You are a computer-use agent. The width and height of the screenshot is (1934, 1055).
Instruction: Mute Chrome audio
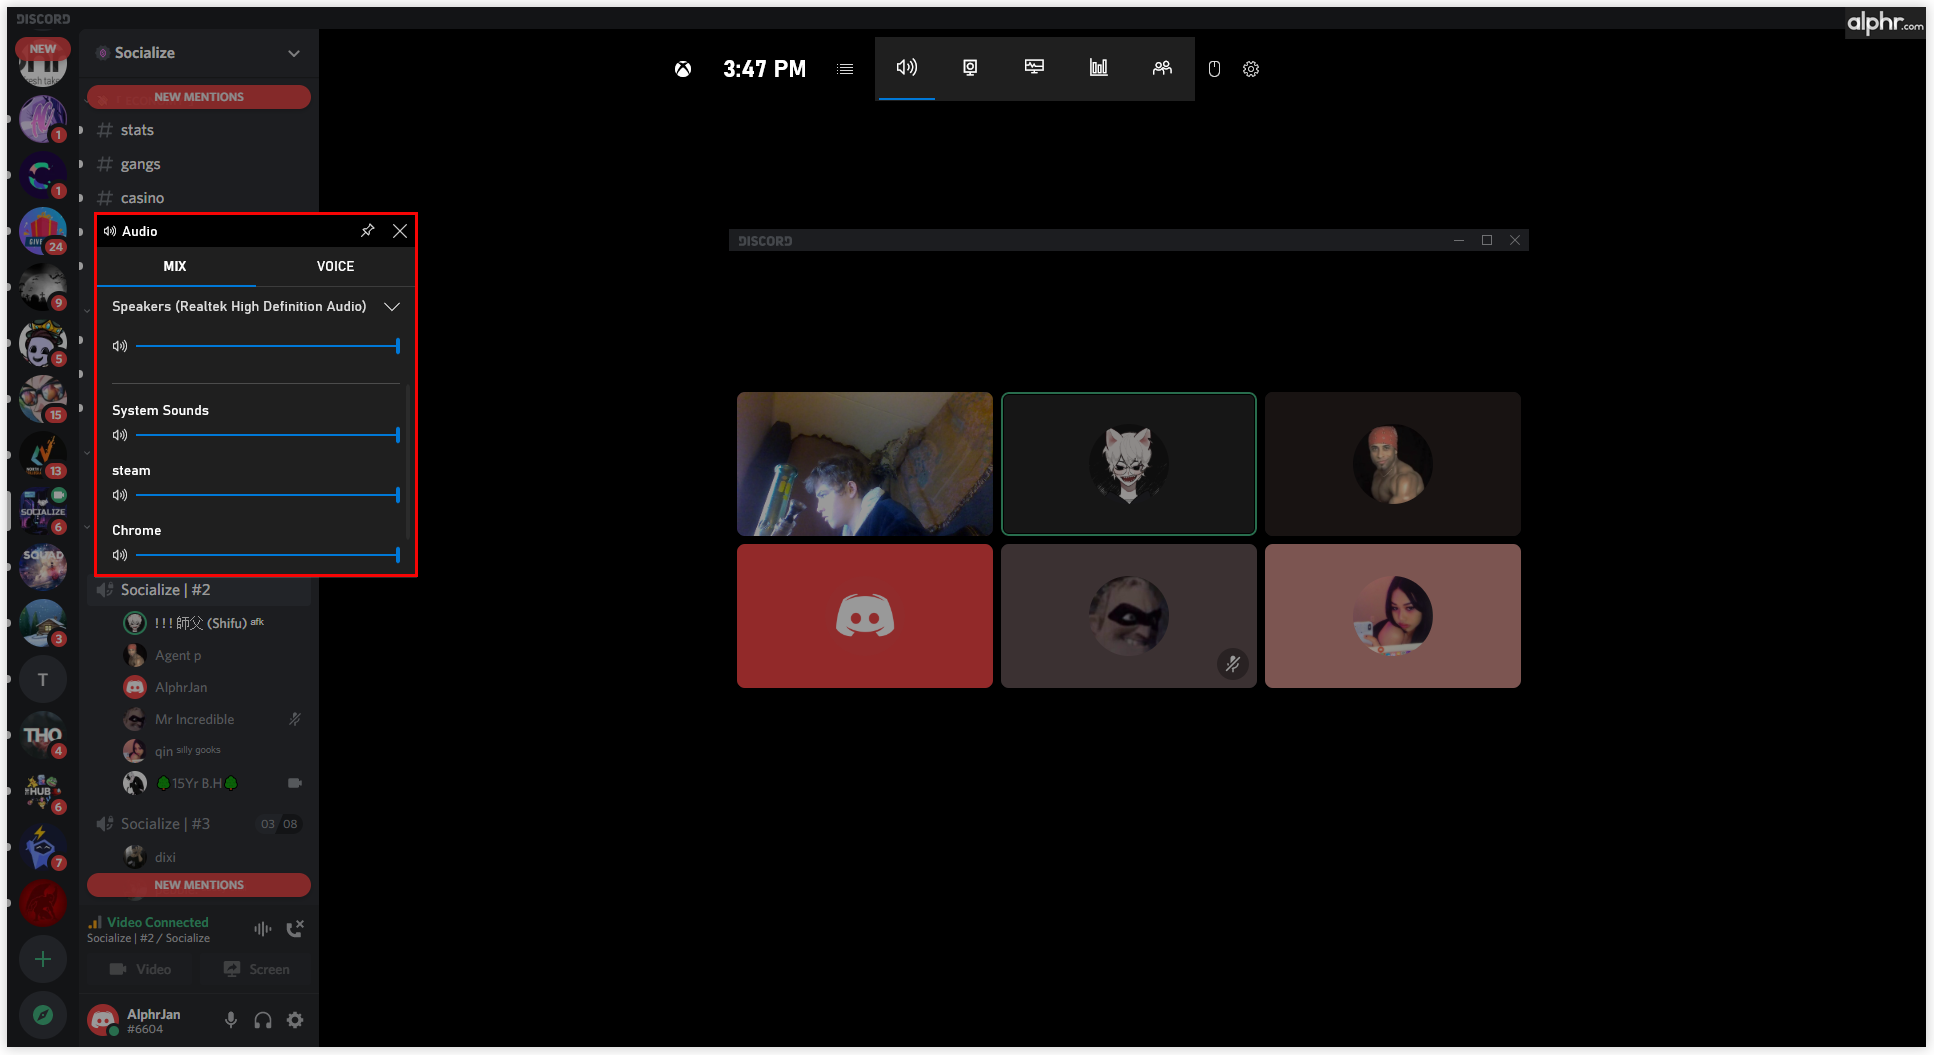[120, 555]
